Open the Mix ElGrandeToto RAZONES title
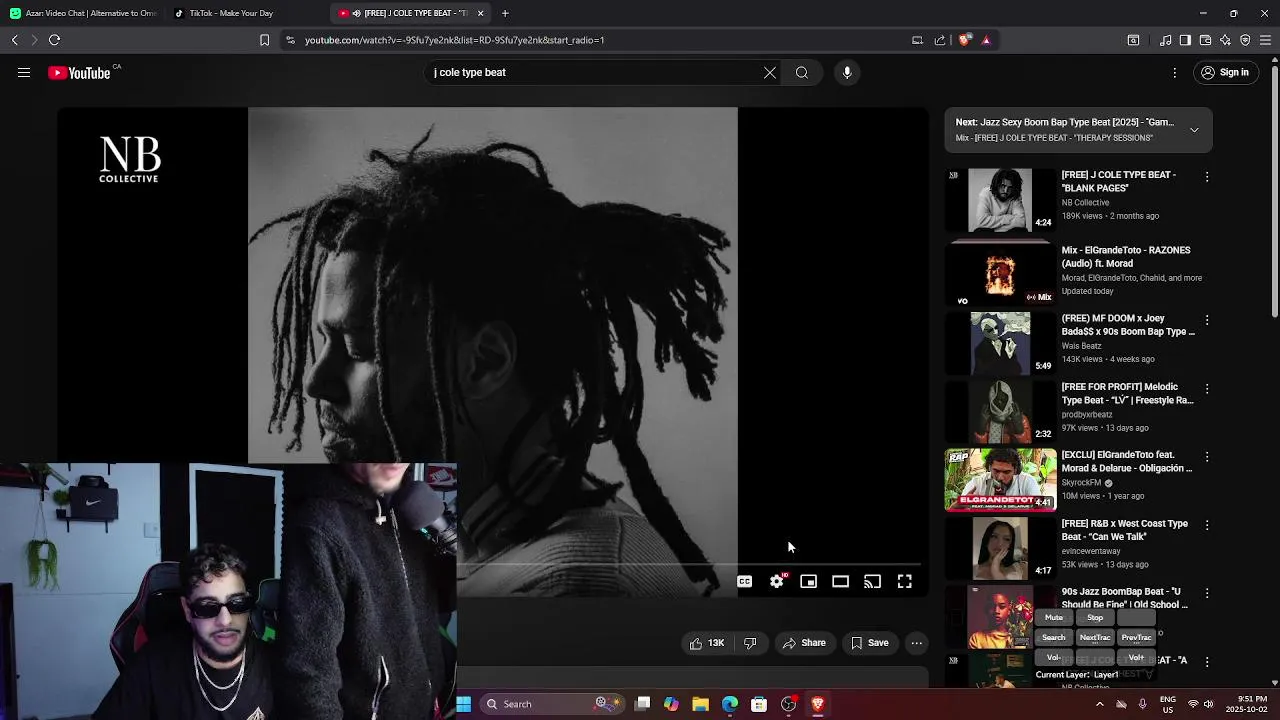 click(x=1126, y=257)
